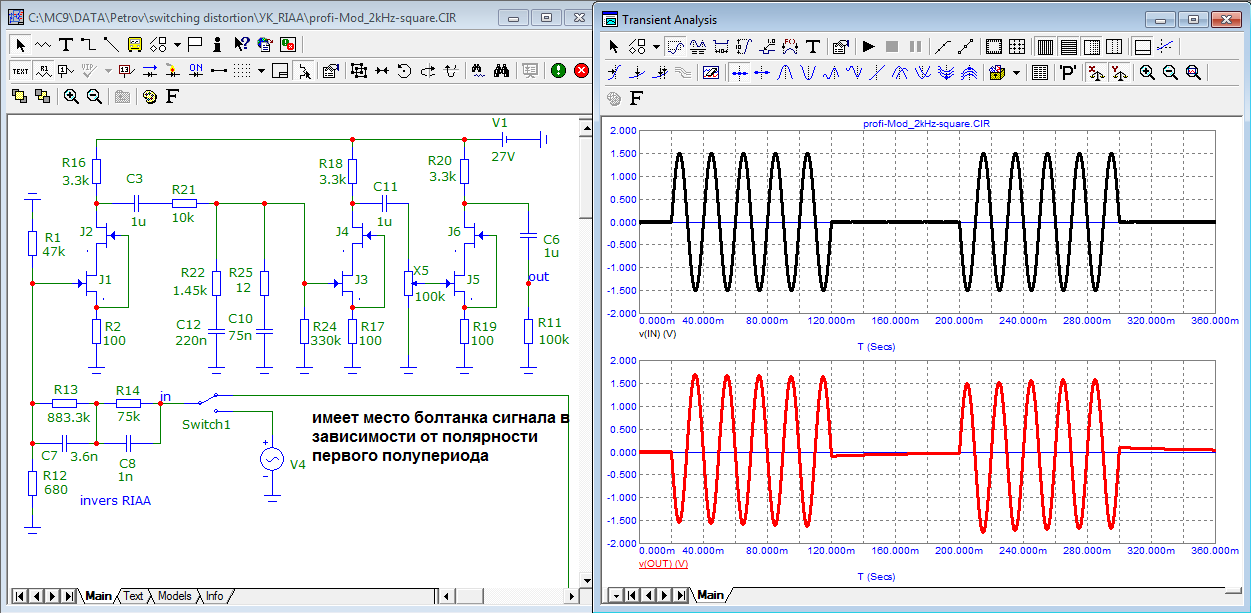This screenshot has width=1251, height=613.
Task: Switch to the Models tab
Action: [x=174, y=596]
